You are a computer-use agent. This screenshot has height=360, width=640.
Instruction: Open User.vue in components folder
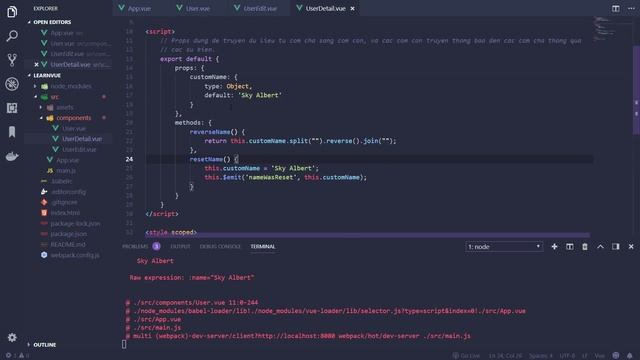coord(74,129)
